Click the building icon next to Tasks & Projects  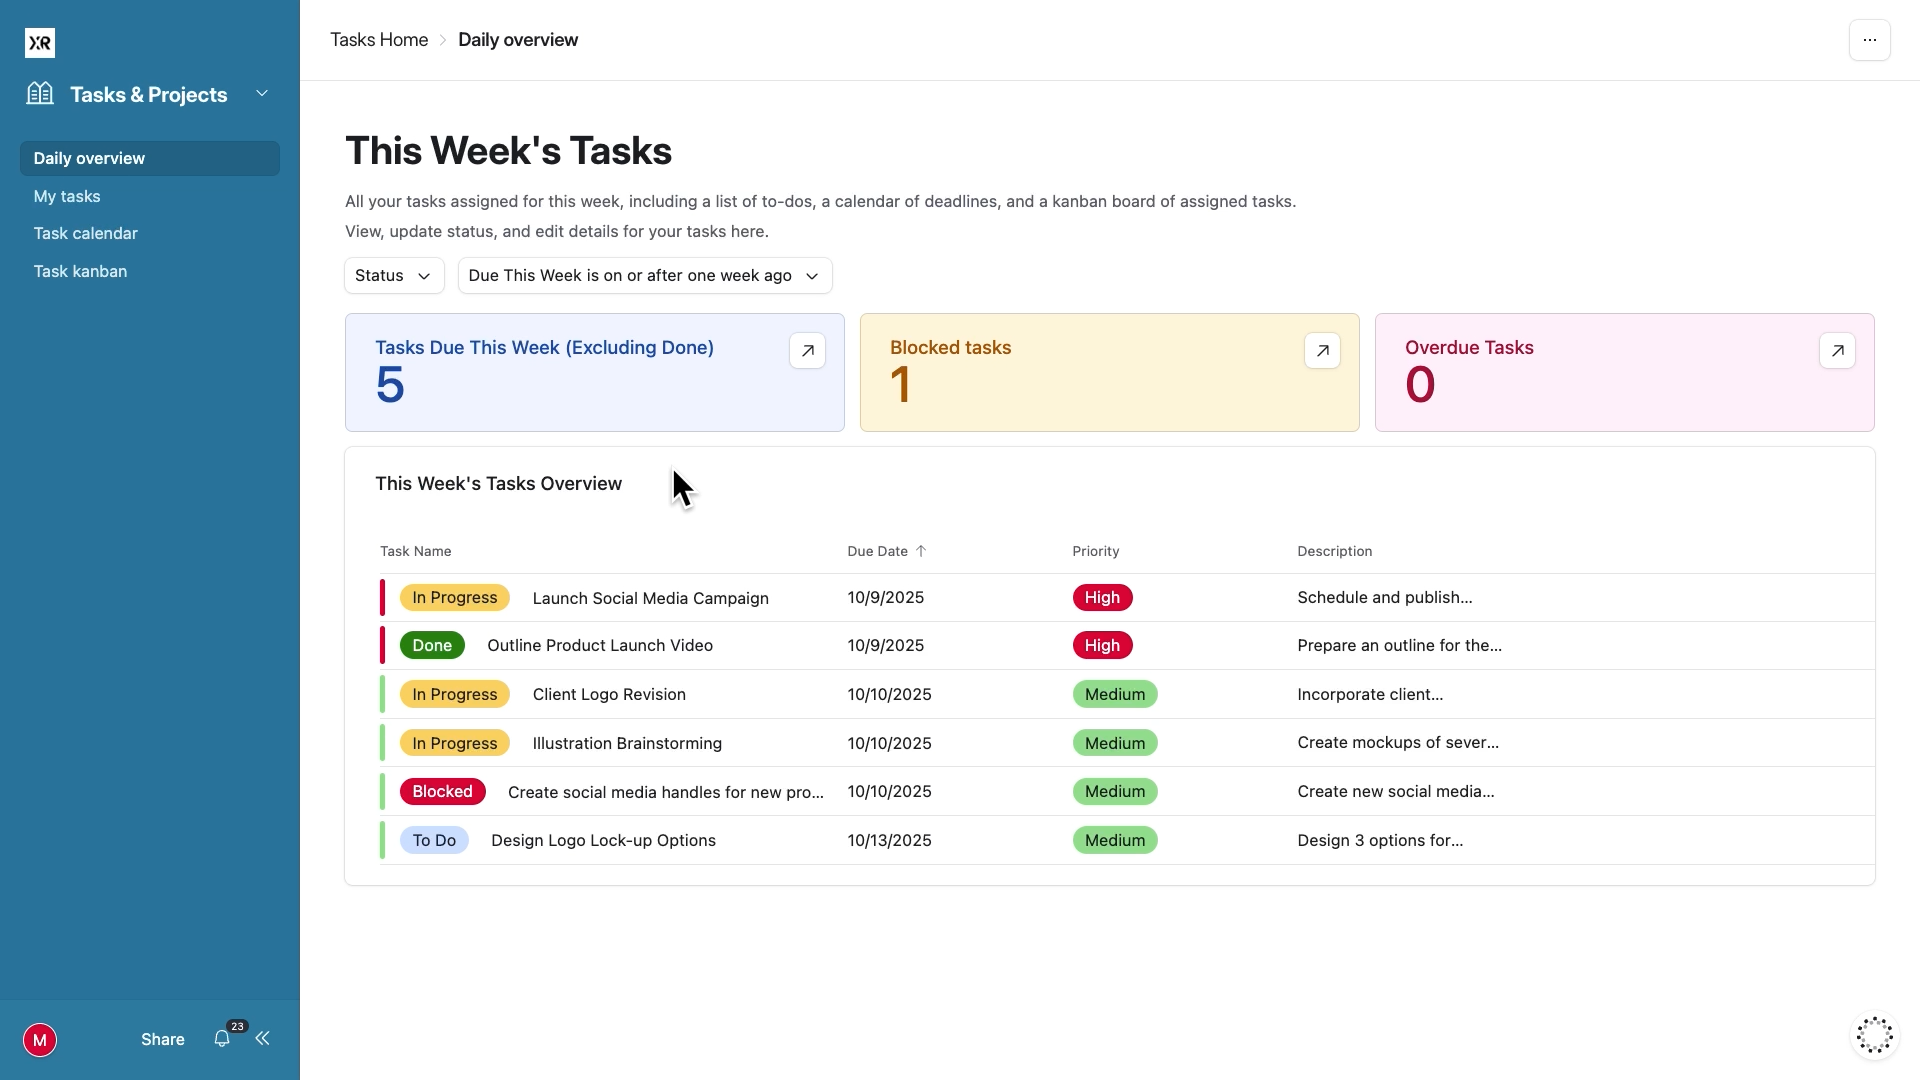[x=40, y=93]
